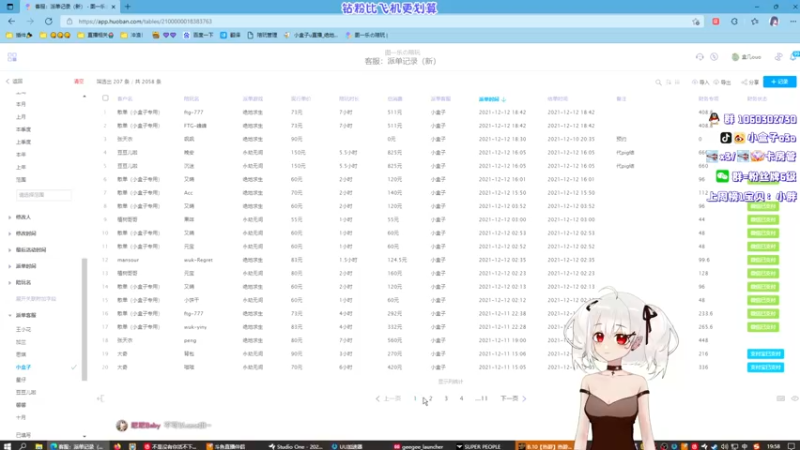The width and height of the screenshot is (800, 450).
Task: Sort by the highlighted 派单时间 column header
Action: [492, 99]
